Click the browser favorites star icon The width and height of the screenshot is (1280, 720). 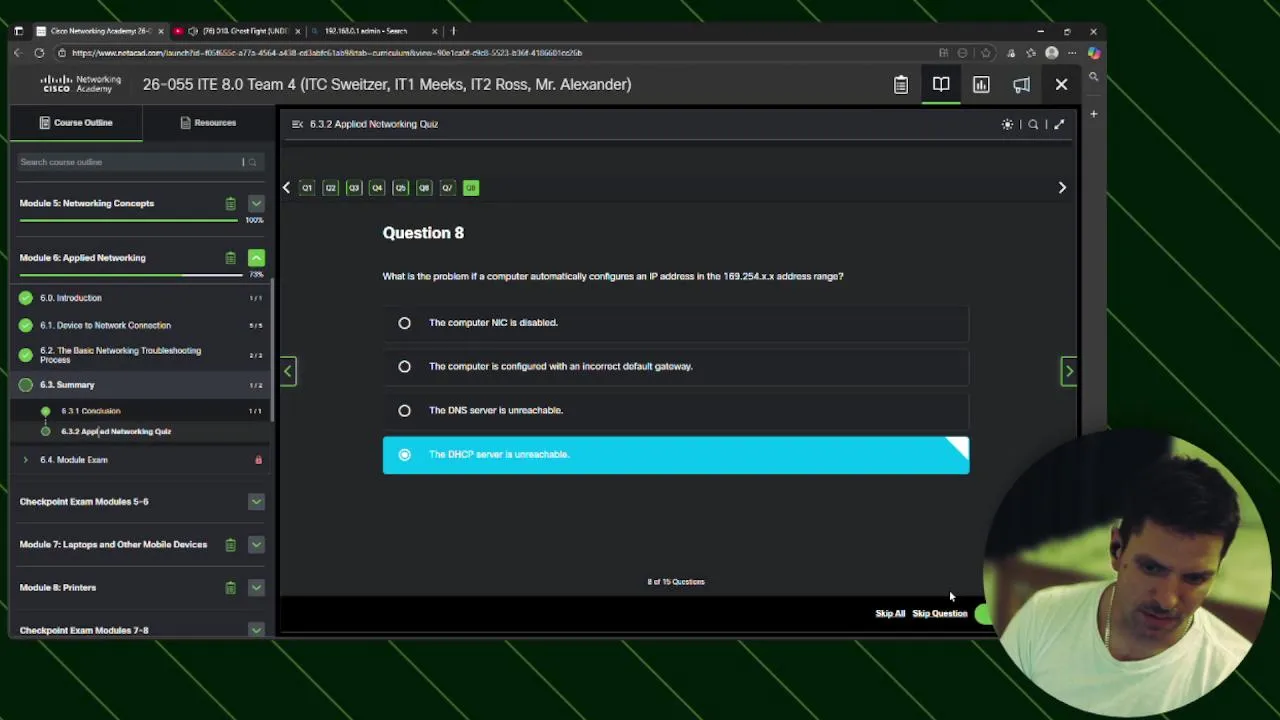tap(986, 53)
